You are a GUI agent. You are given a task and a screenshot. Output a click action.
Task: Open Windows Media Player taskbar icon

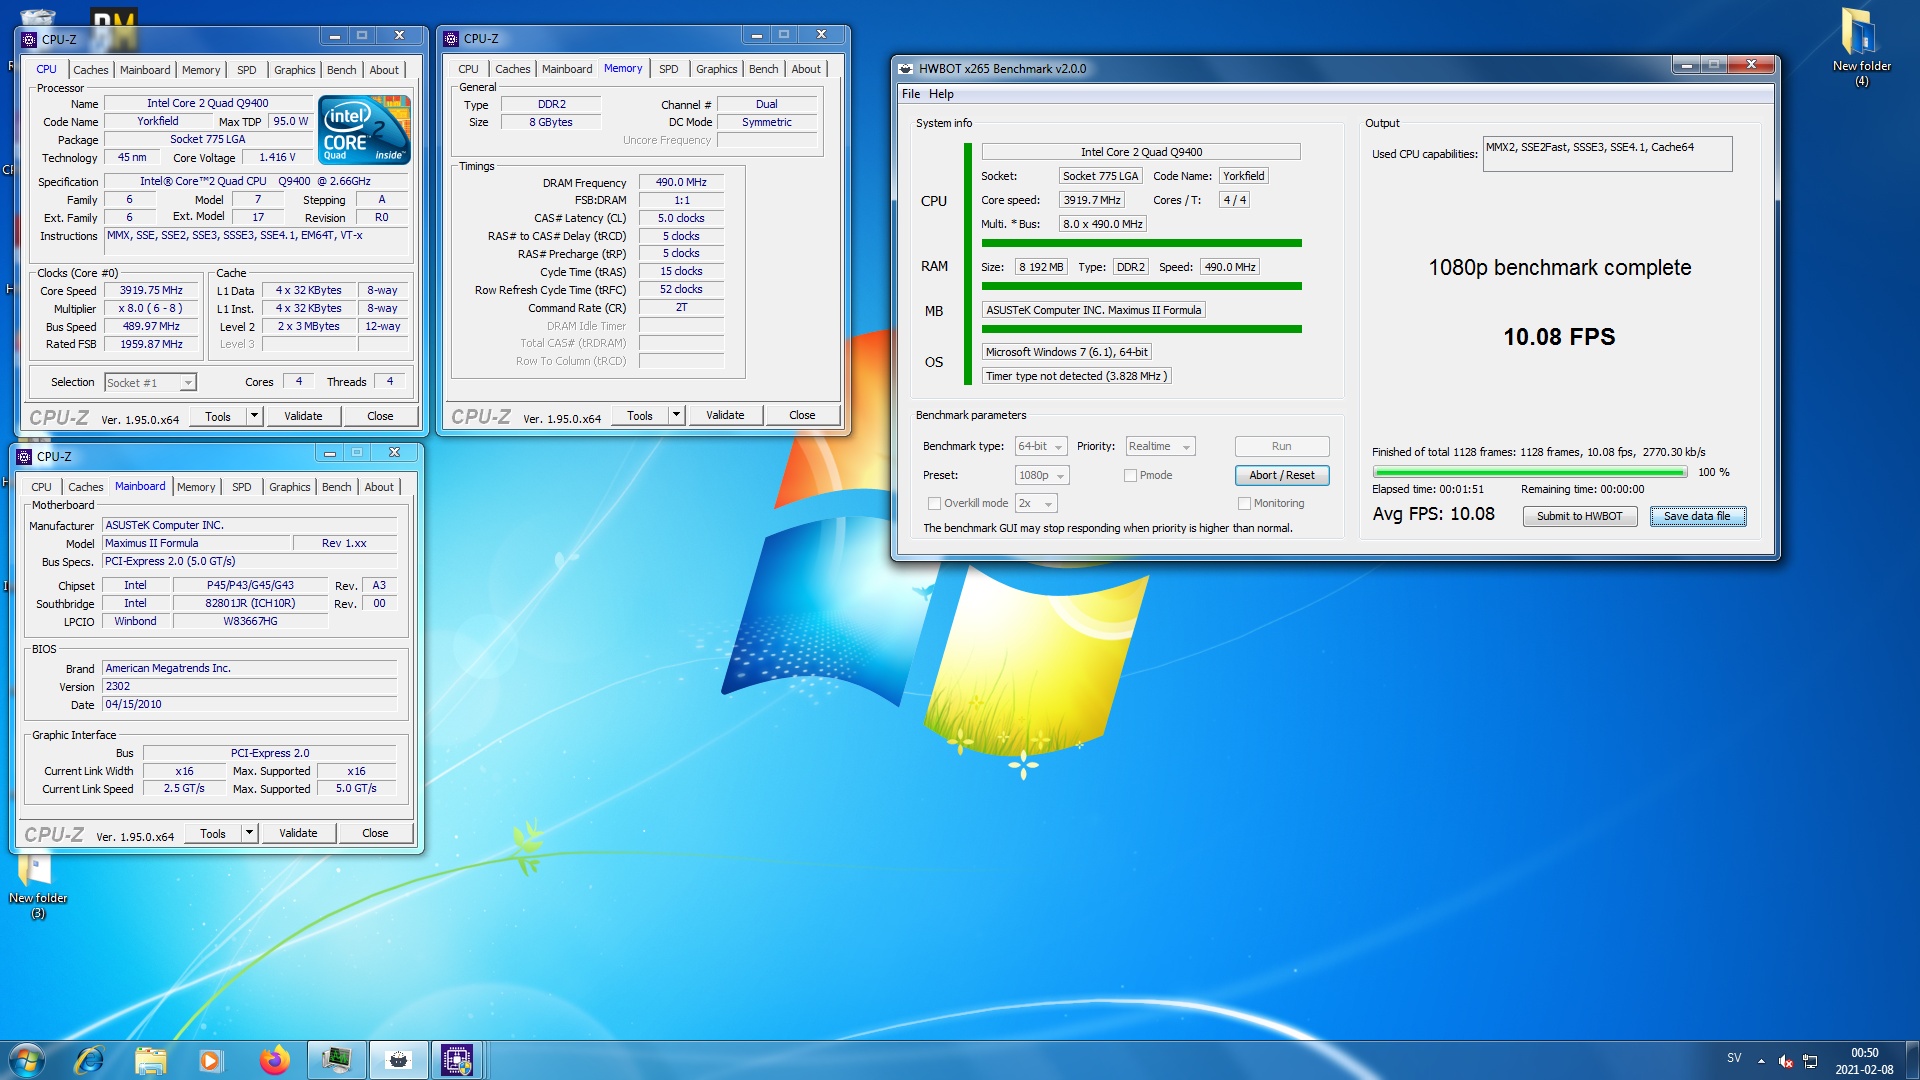(211, 1060)
